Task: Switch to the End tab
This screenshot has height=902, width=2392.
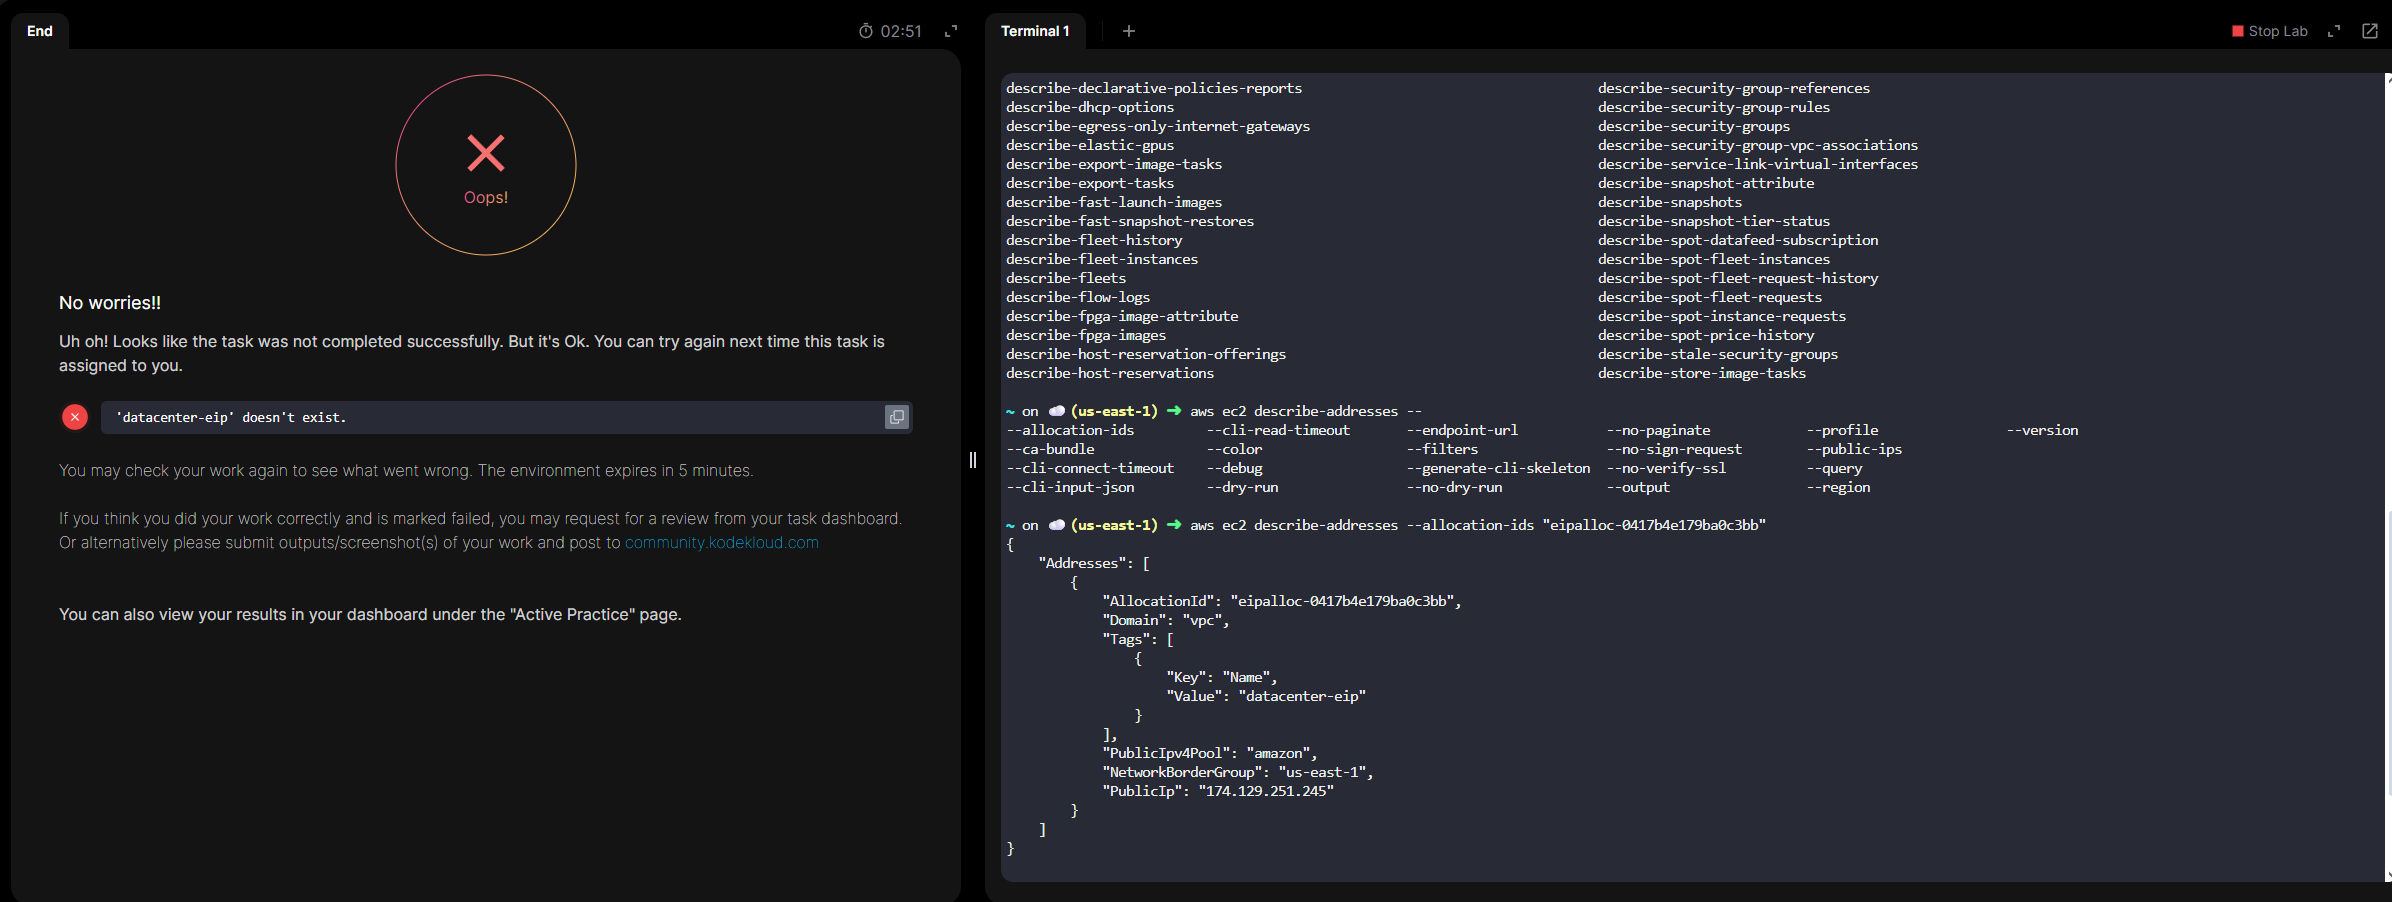Action: tap(40, 31)
